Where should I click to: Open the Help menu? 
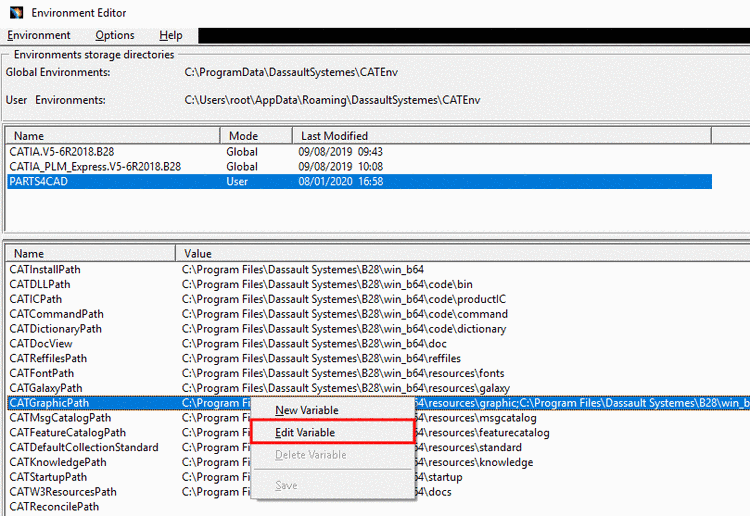(171, 35)
